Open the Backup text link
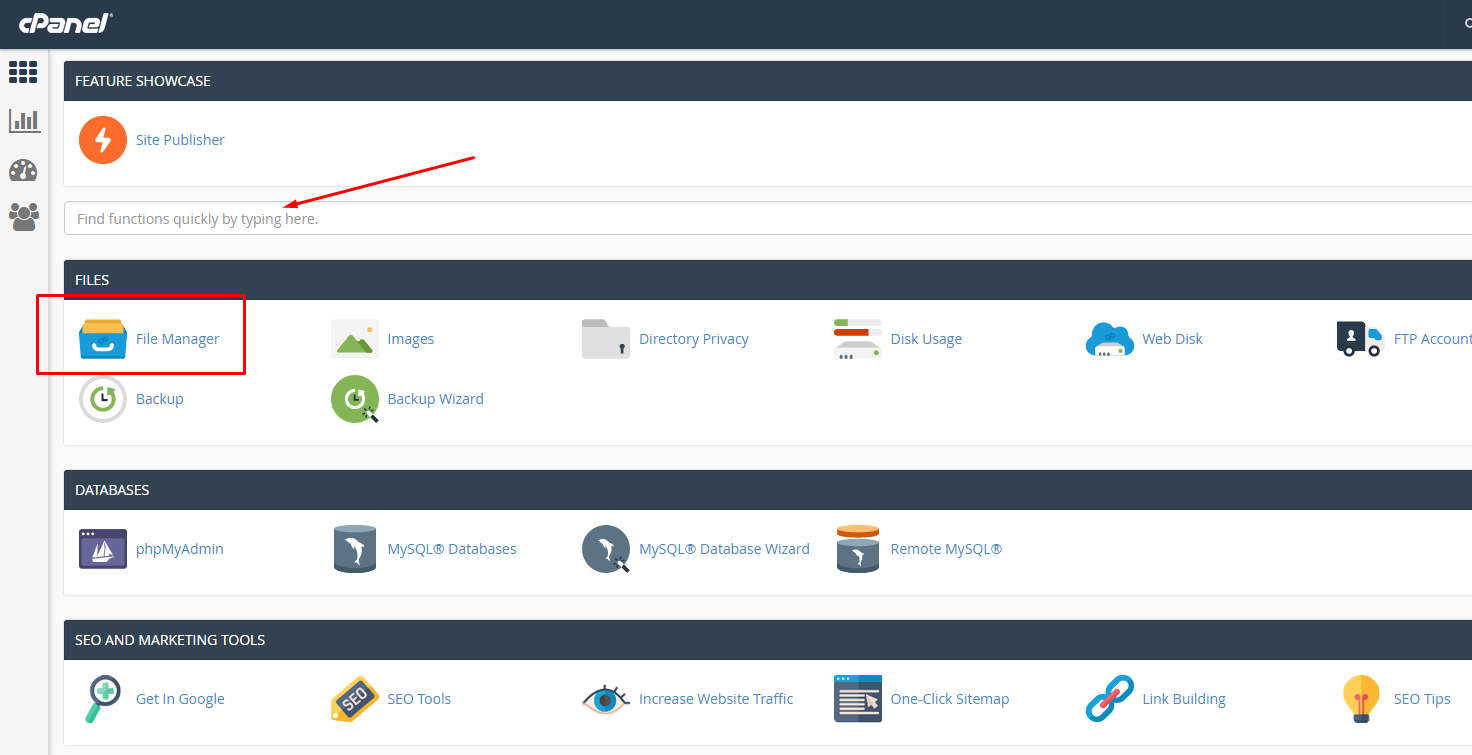 [160, 399]
